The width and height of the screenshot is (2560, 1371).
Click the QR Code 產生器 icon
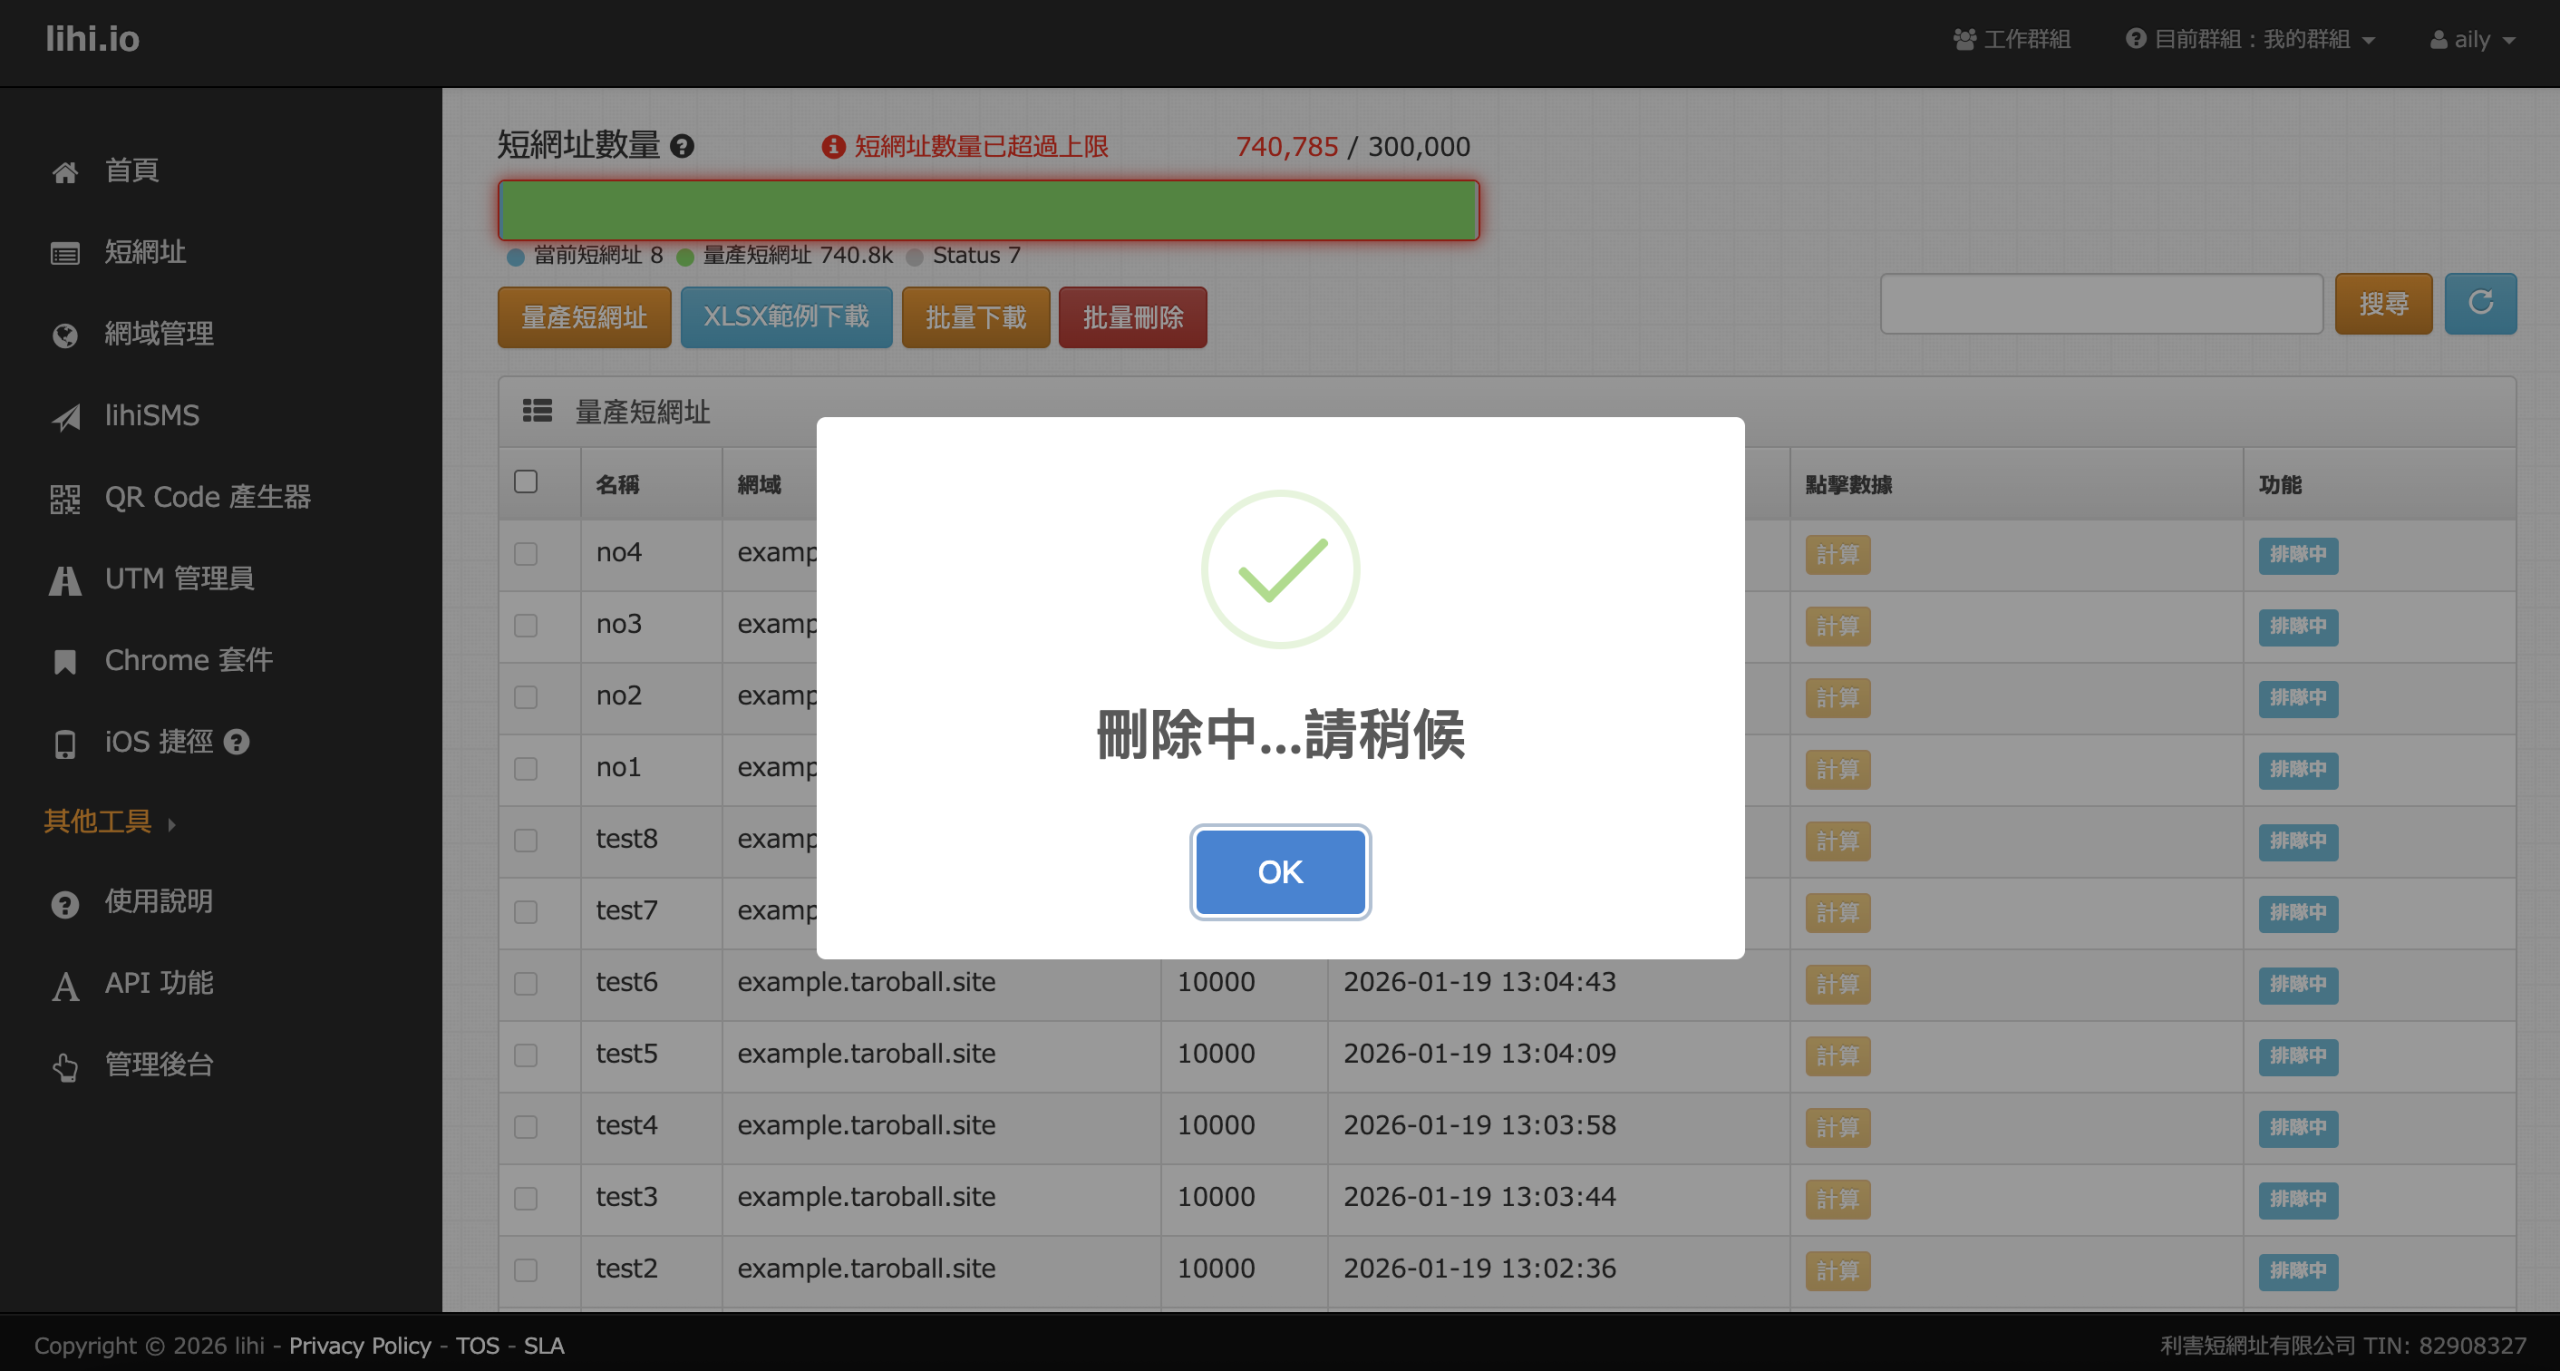click(65, 498)
